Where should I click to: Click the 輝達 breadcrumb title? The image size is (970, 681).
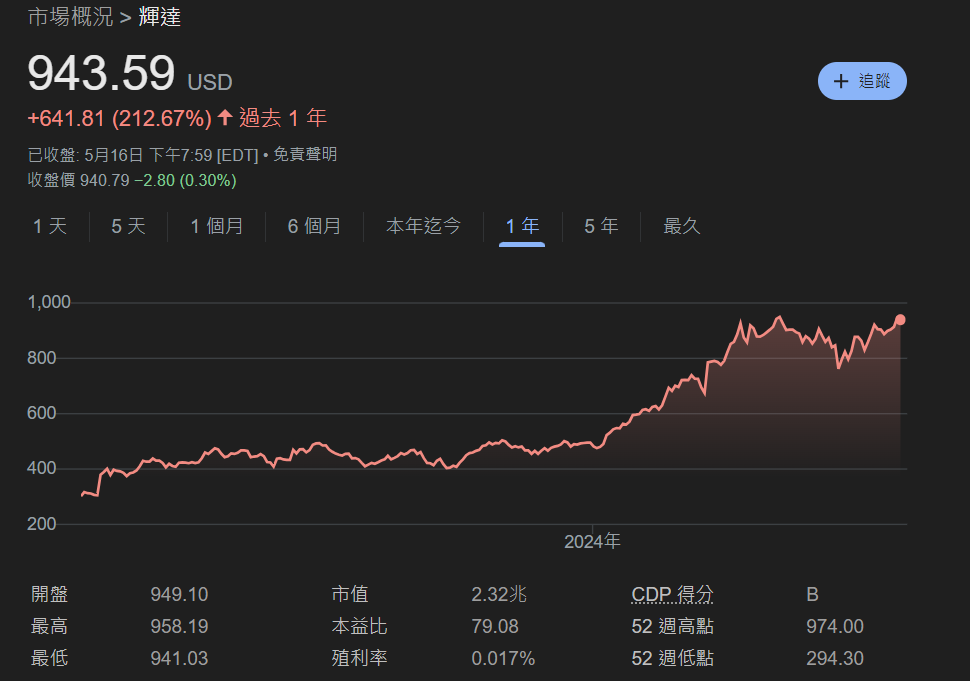click(x=159, y=16)
